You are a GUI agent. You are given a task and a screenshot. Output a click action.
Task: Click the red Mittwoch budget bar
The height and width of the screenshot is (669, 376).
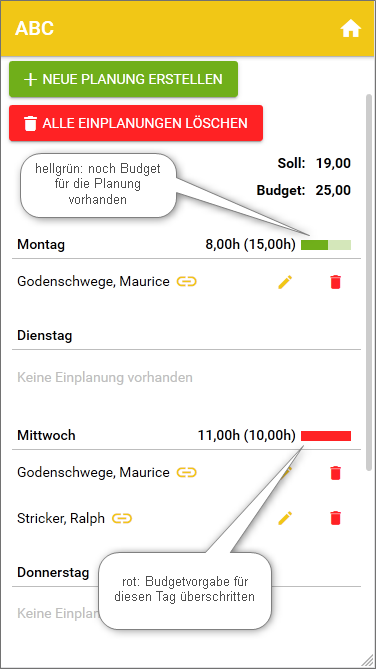pos(326,436)
